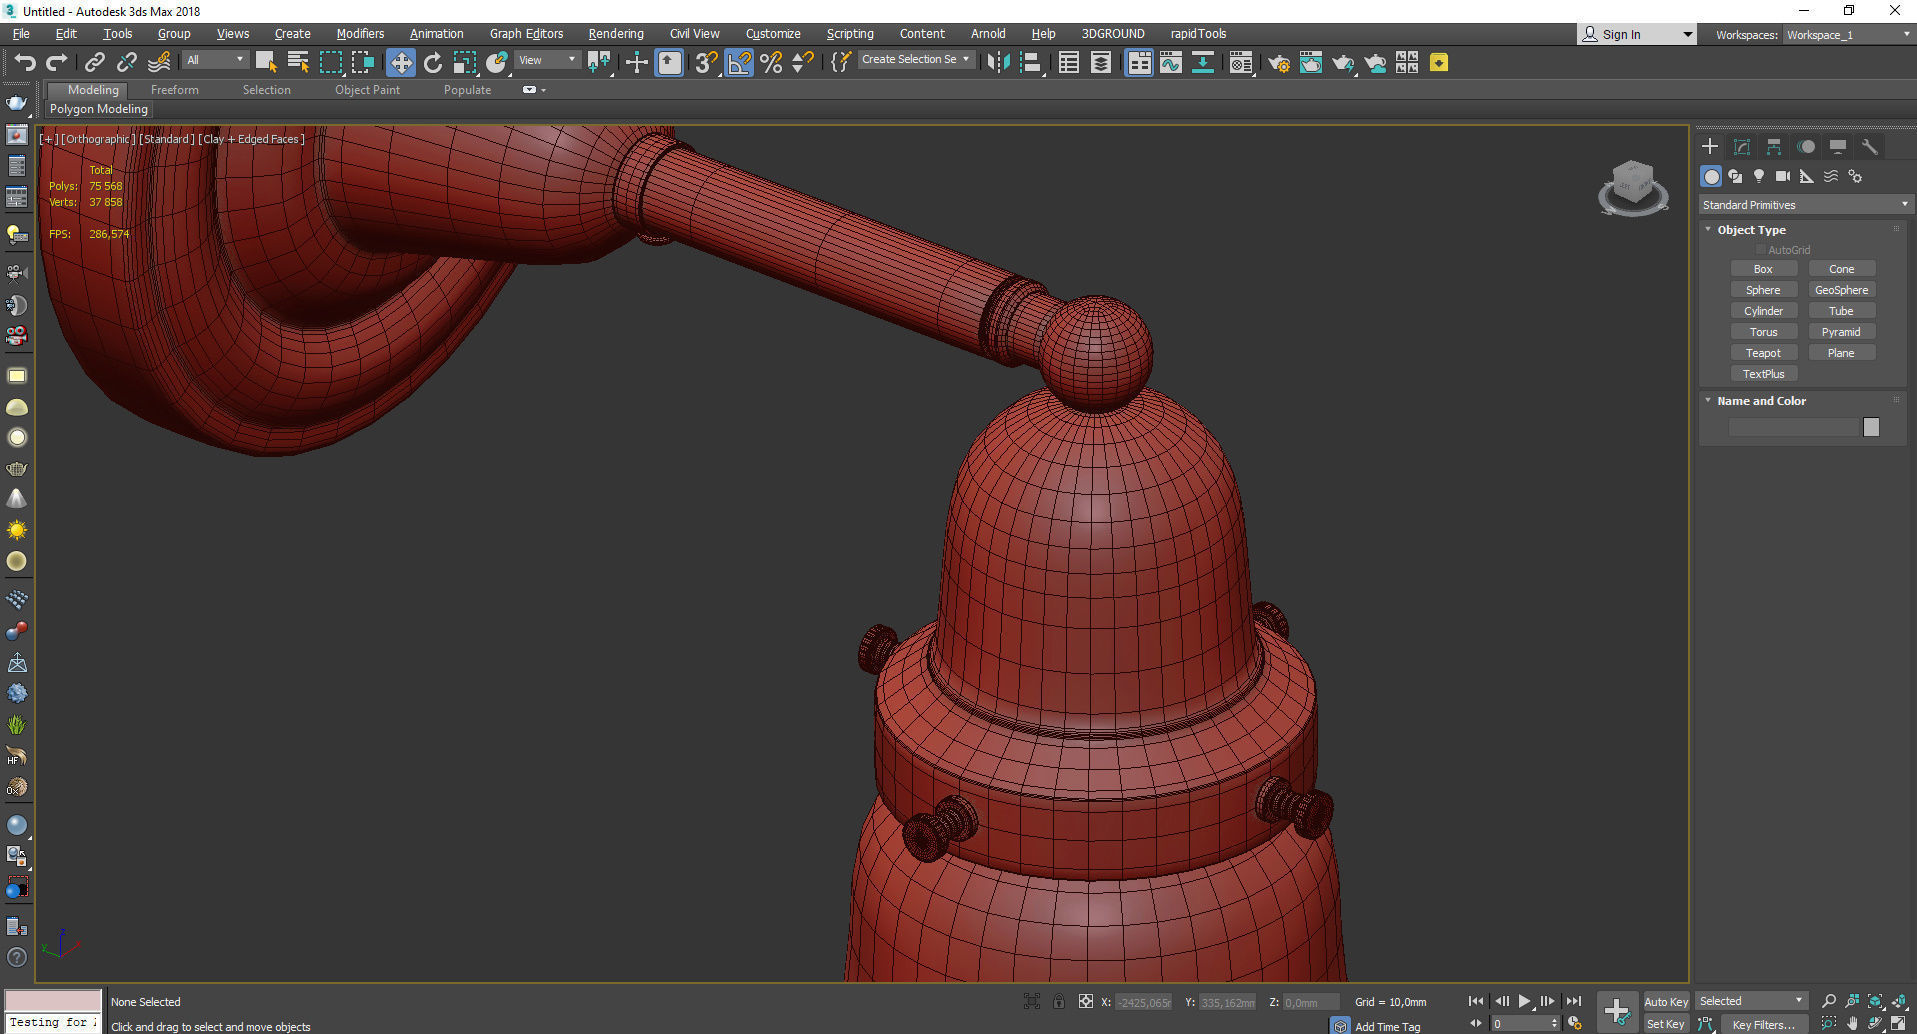Select the Lights category icon
1917x1034 pixels.
[1758, 176]
